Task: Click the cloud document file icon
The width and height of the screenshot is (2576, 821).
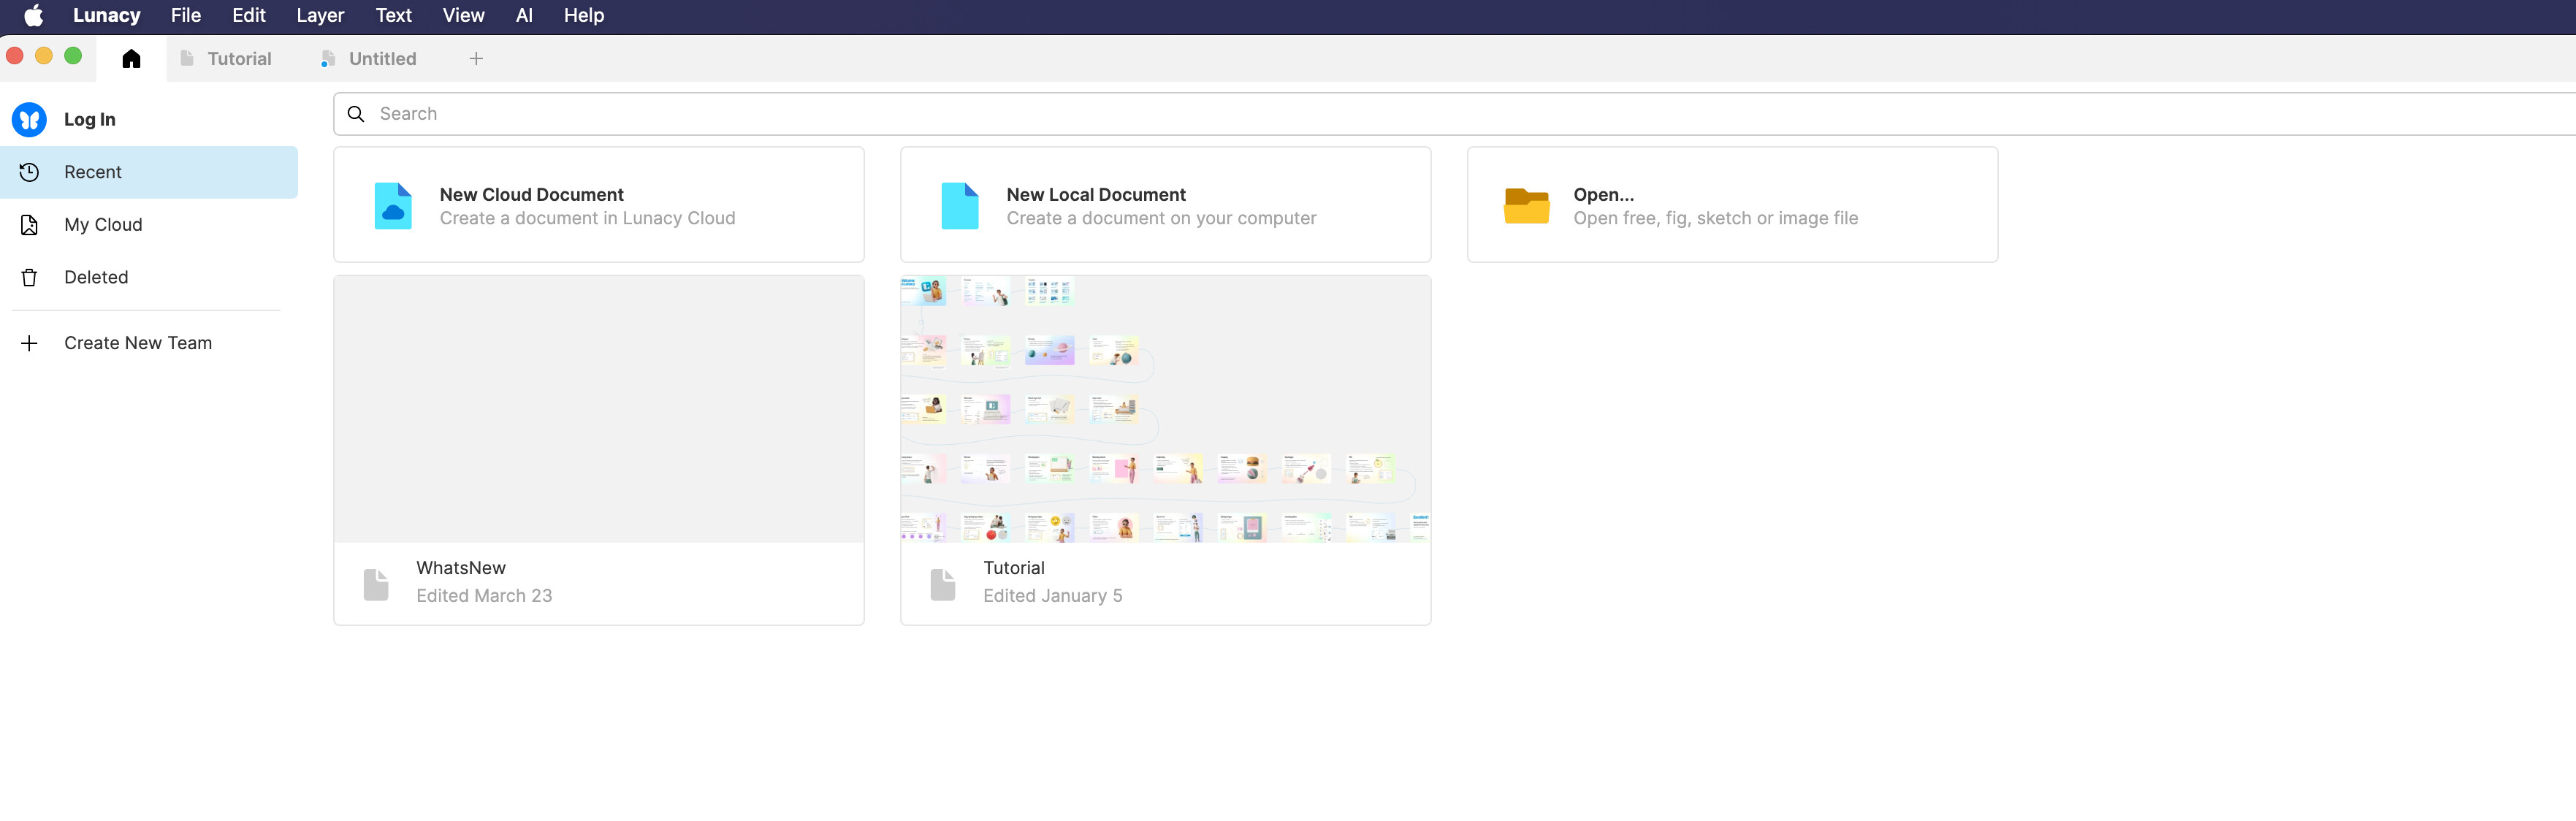Action: tap(393, 206)
